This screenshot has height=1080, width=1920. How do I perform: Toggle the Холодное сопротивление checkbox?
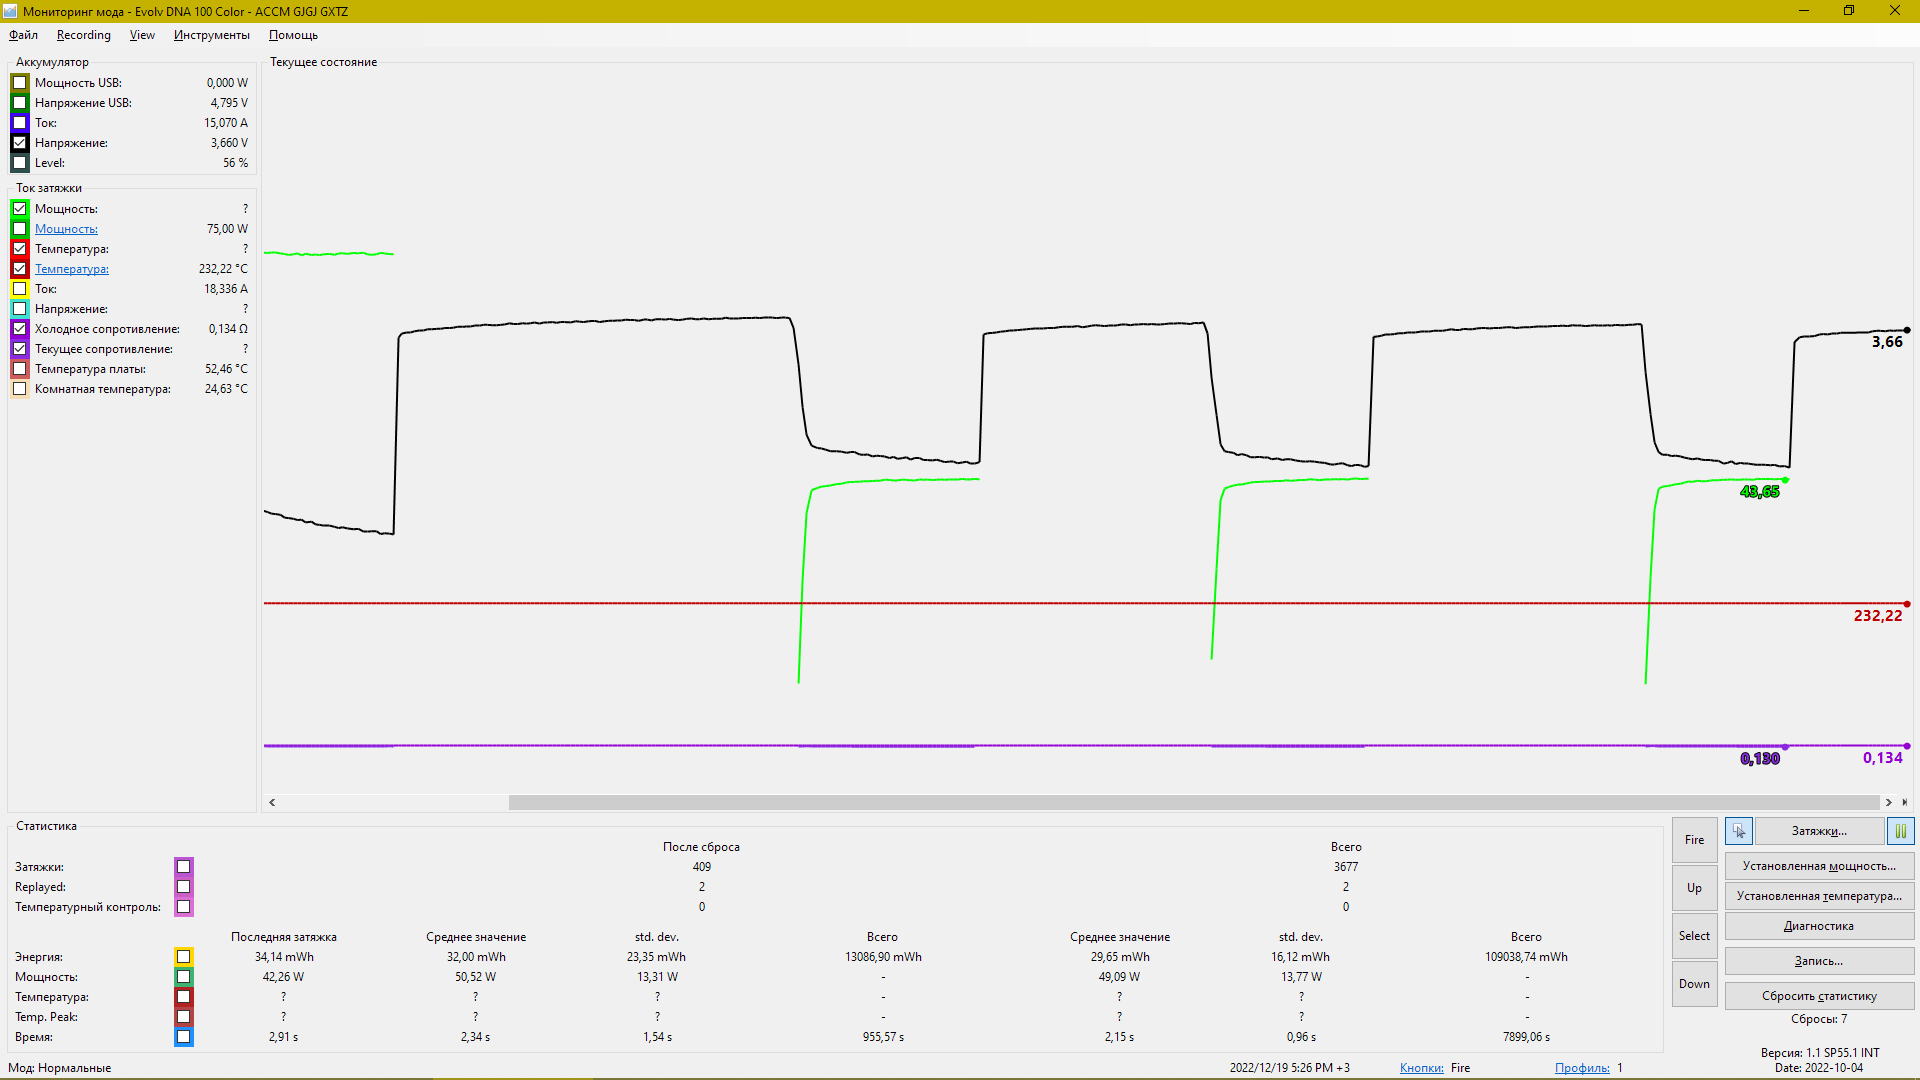[20, 329]
